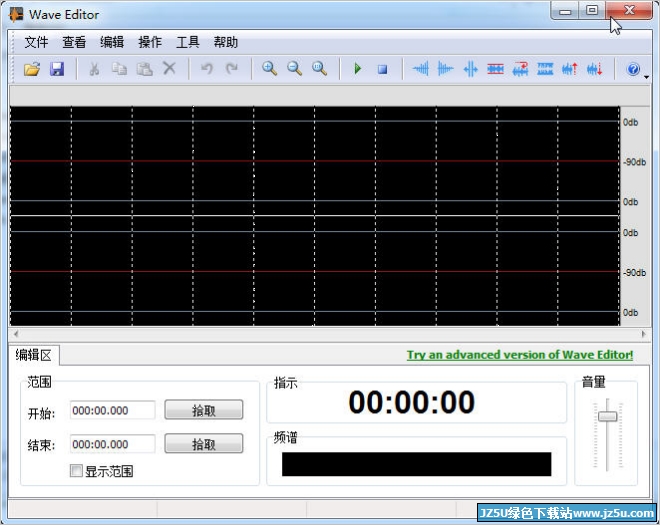Click the 00:00:00 time indicator
The image size is (660, 525).
pyautogui.click(x=412, y=402)
